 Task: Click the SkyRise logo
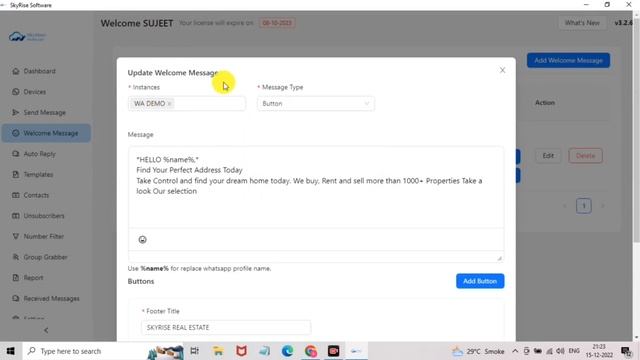click(27, 37)
